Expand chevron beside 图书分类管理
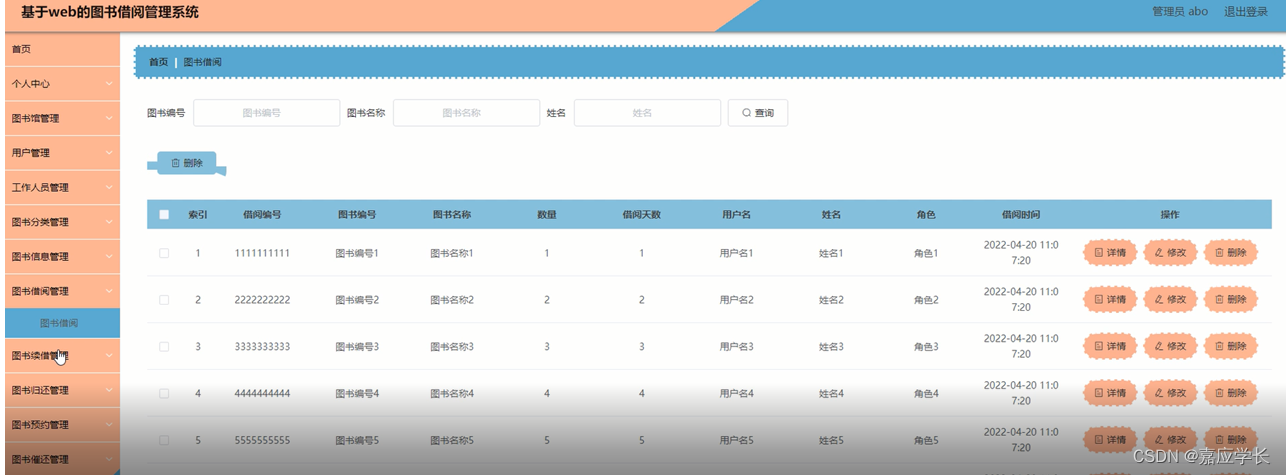1286x475 pixels. [x=108, y=222]
